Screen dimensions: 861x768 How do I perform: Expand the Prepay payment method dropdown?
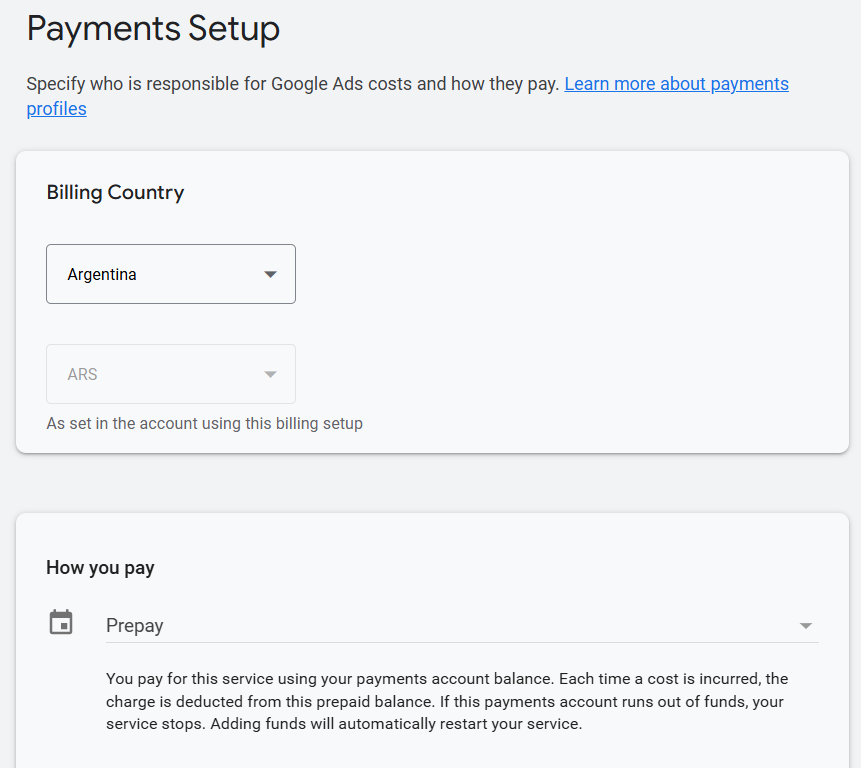click(460, 626)
